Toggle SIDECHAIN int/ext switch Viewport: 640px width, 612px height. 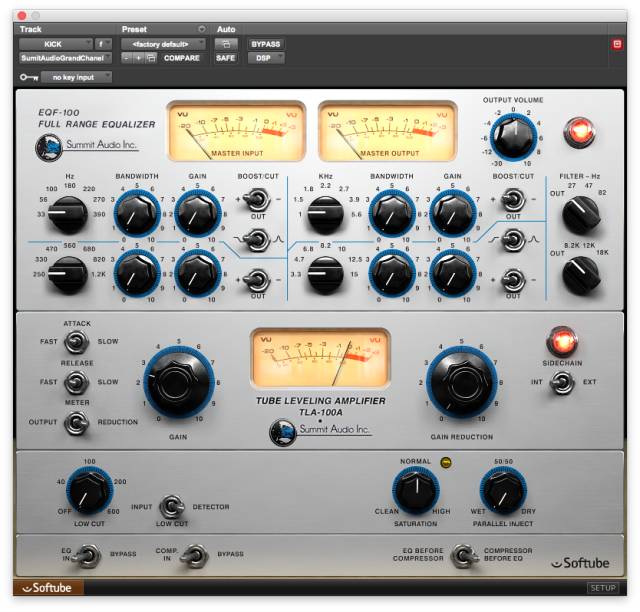[x=562, y=383]
